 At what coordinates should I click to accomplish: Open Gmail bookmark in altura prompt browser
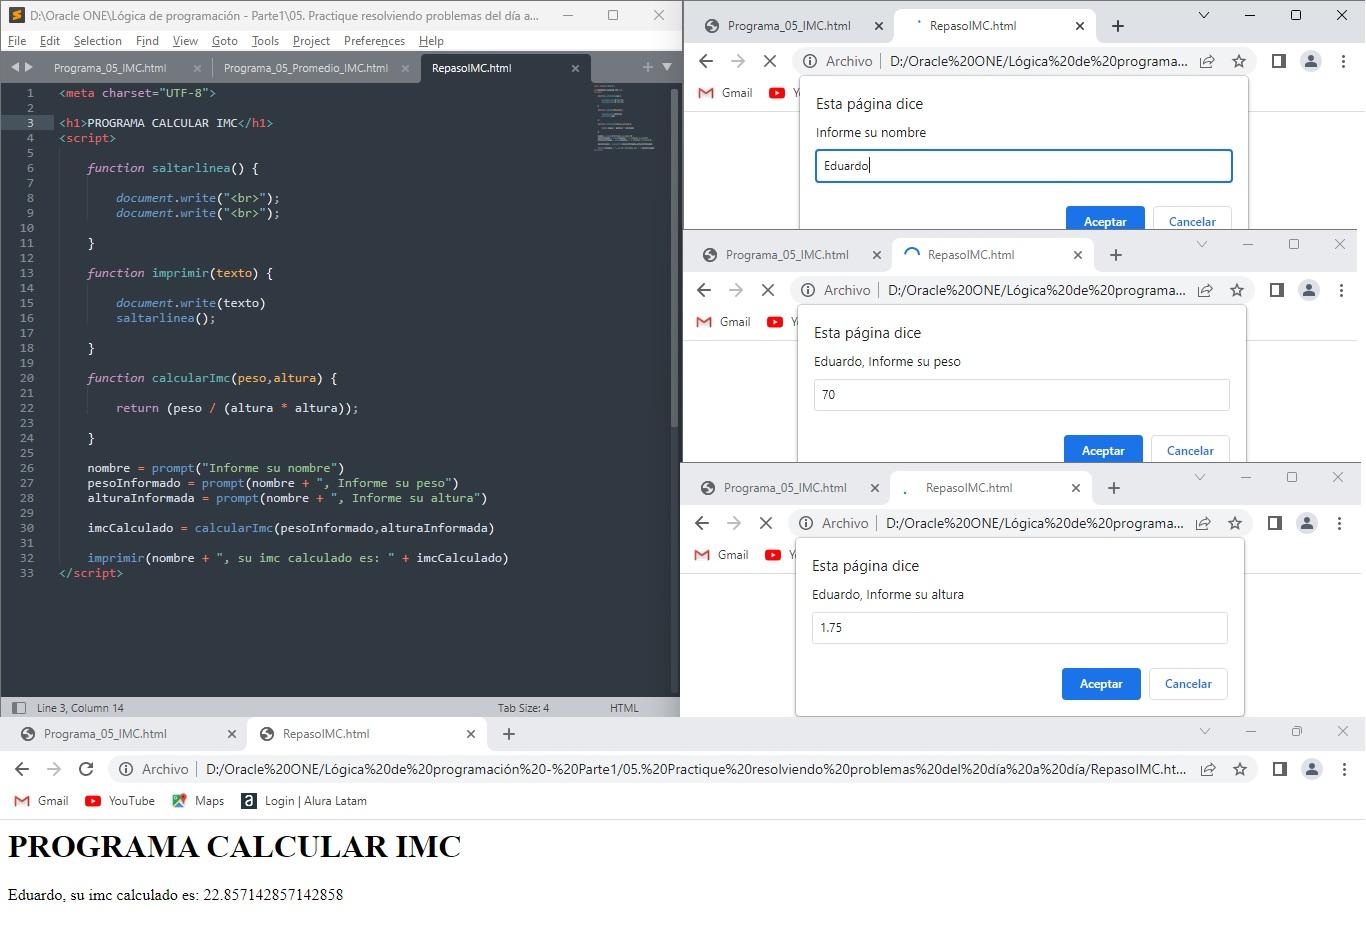(722, 555)
